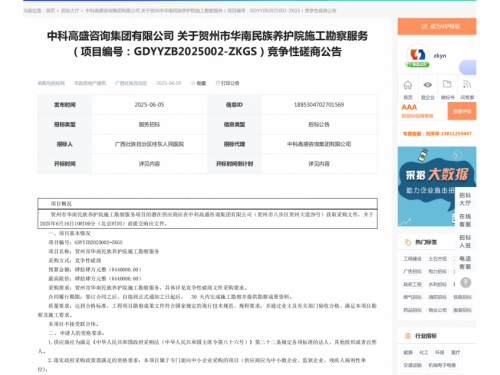Open the 电话客服 floating side button
Screen dimensions: 500x375
[465, 263]
